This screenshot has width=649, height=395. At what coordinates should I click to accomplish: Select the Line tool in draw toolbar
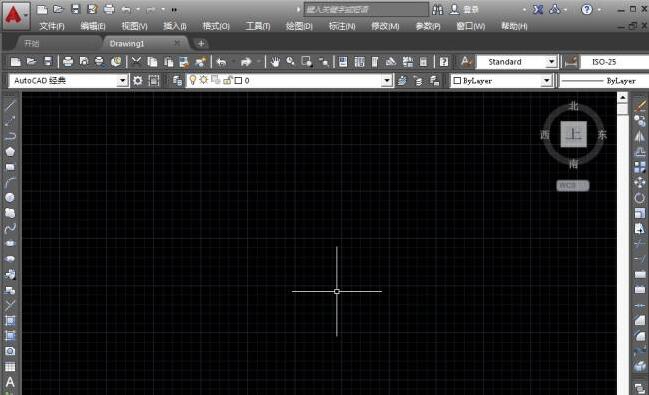click(x=10, y=105)
